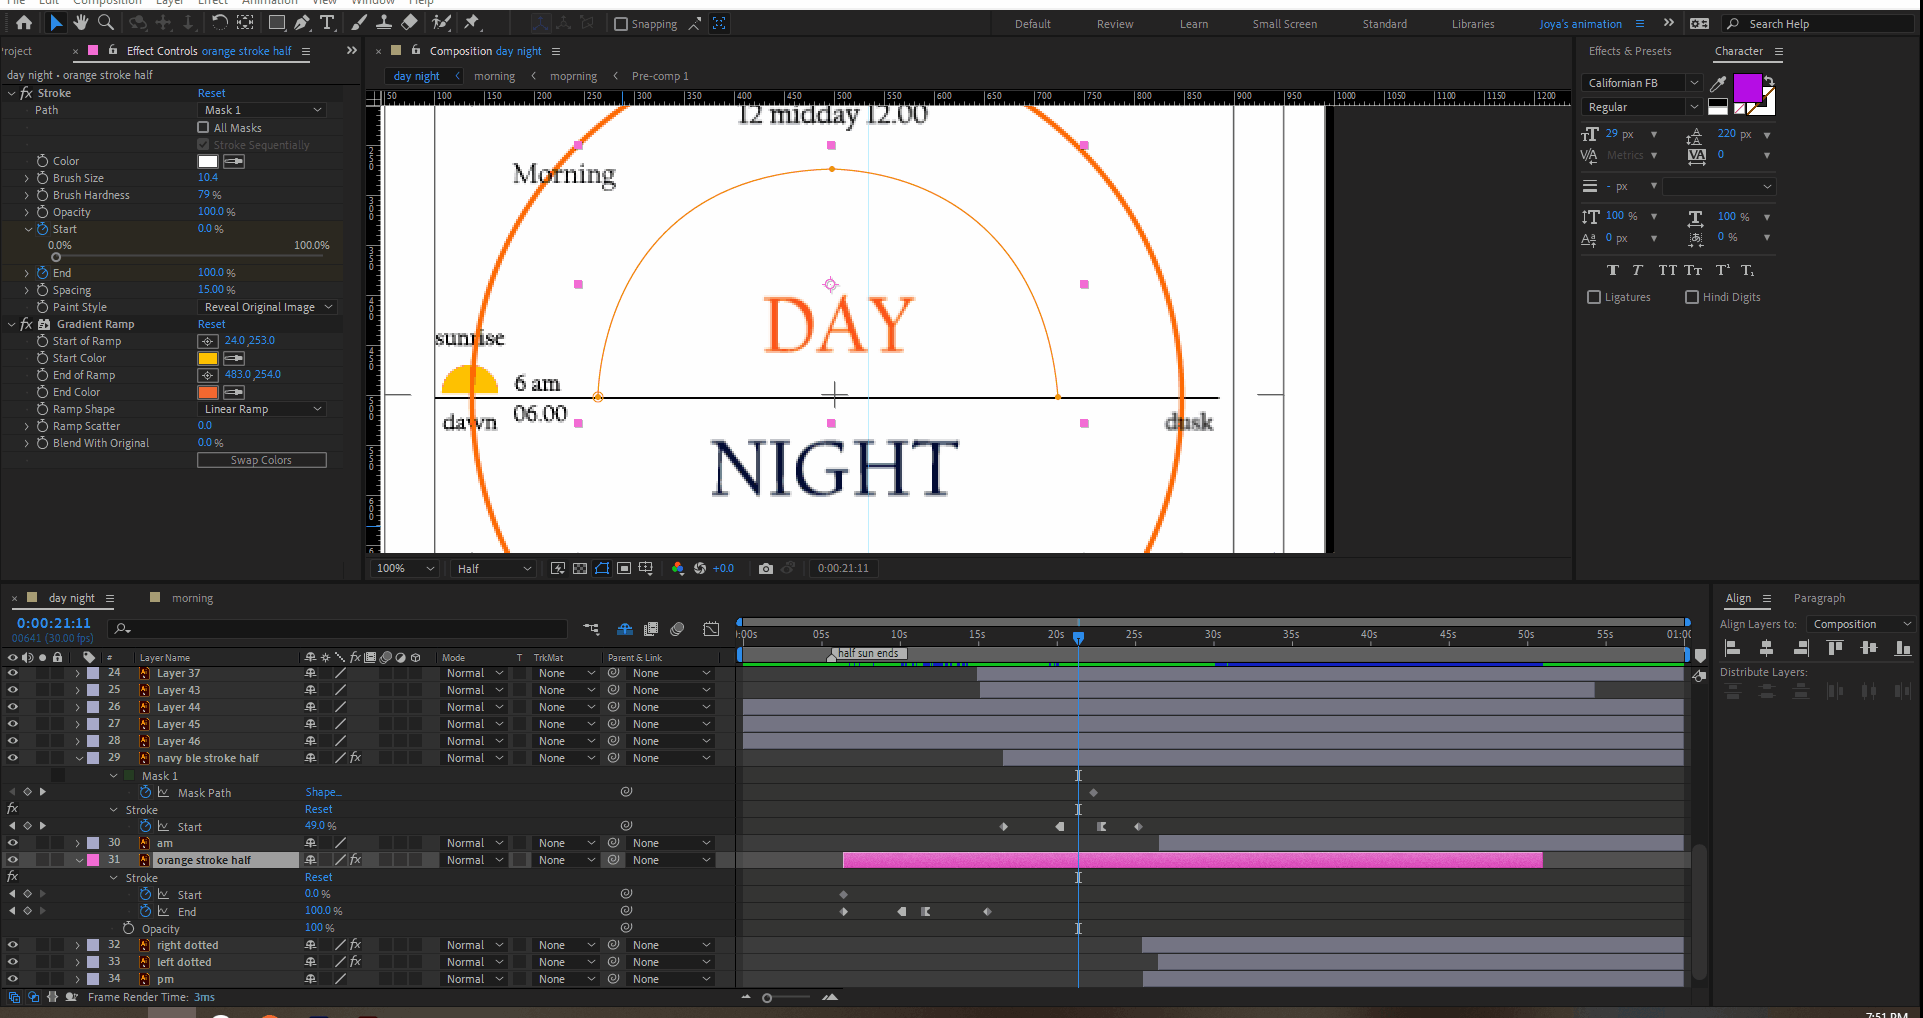Check the Hindi Digits option
Viewport: 1923px width, 1018px height.
1692,297
